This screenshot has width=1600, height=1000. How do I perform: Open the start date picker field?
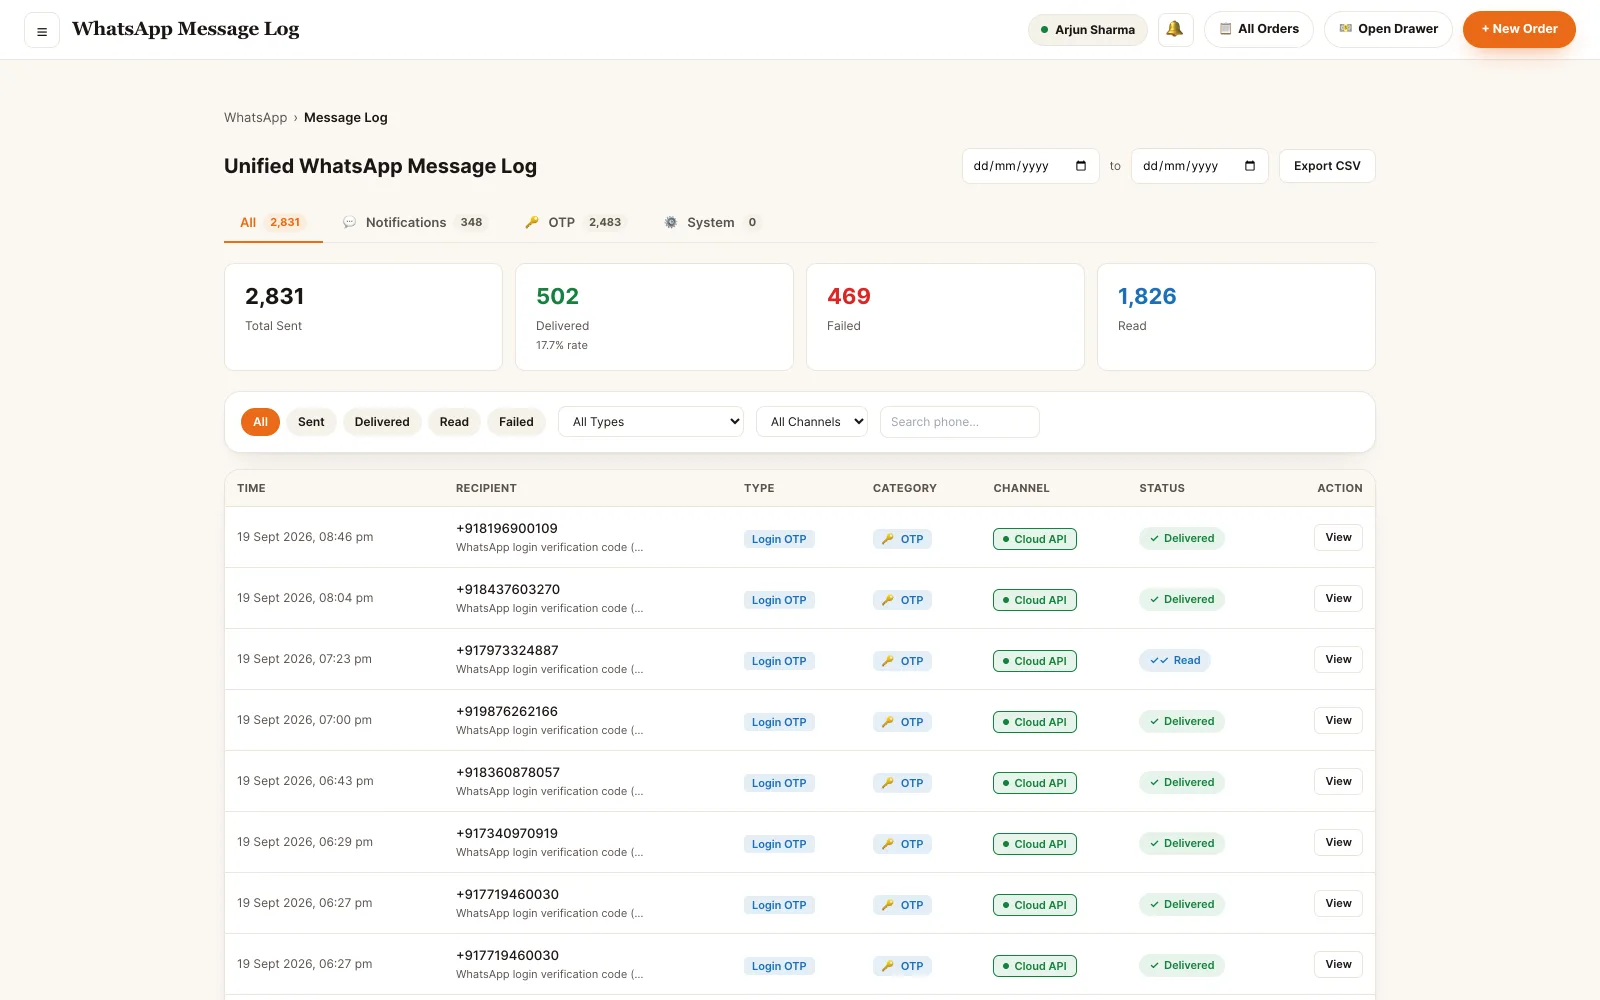(1031, 166)
